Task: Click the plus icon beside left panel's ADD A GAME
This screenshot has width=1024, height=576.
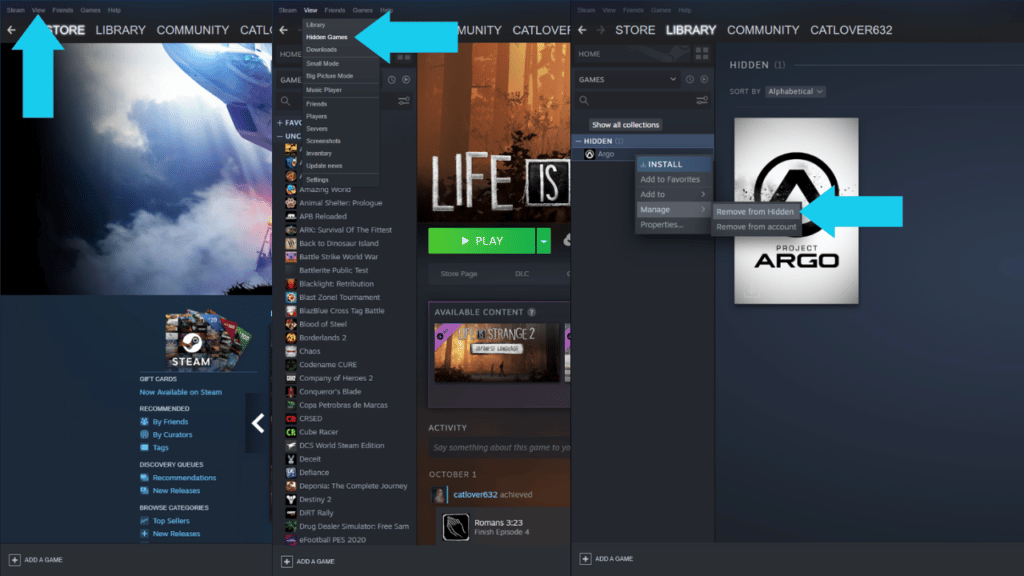Action: [x=14, y=560]
